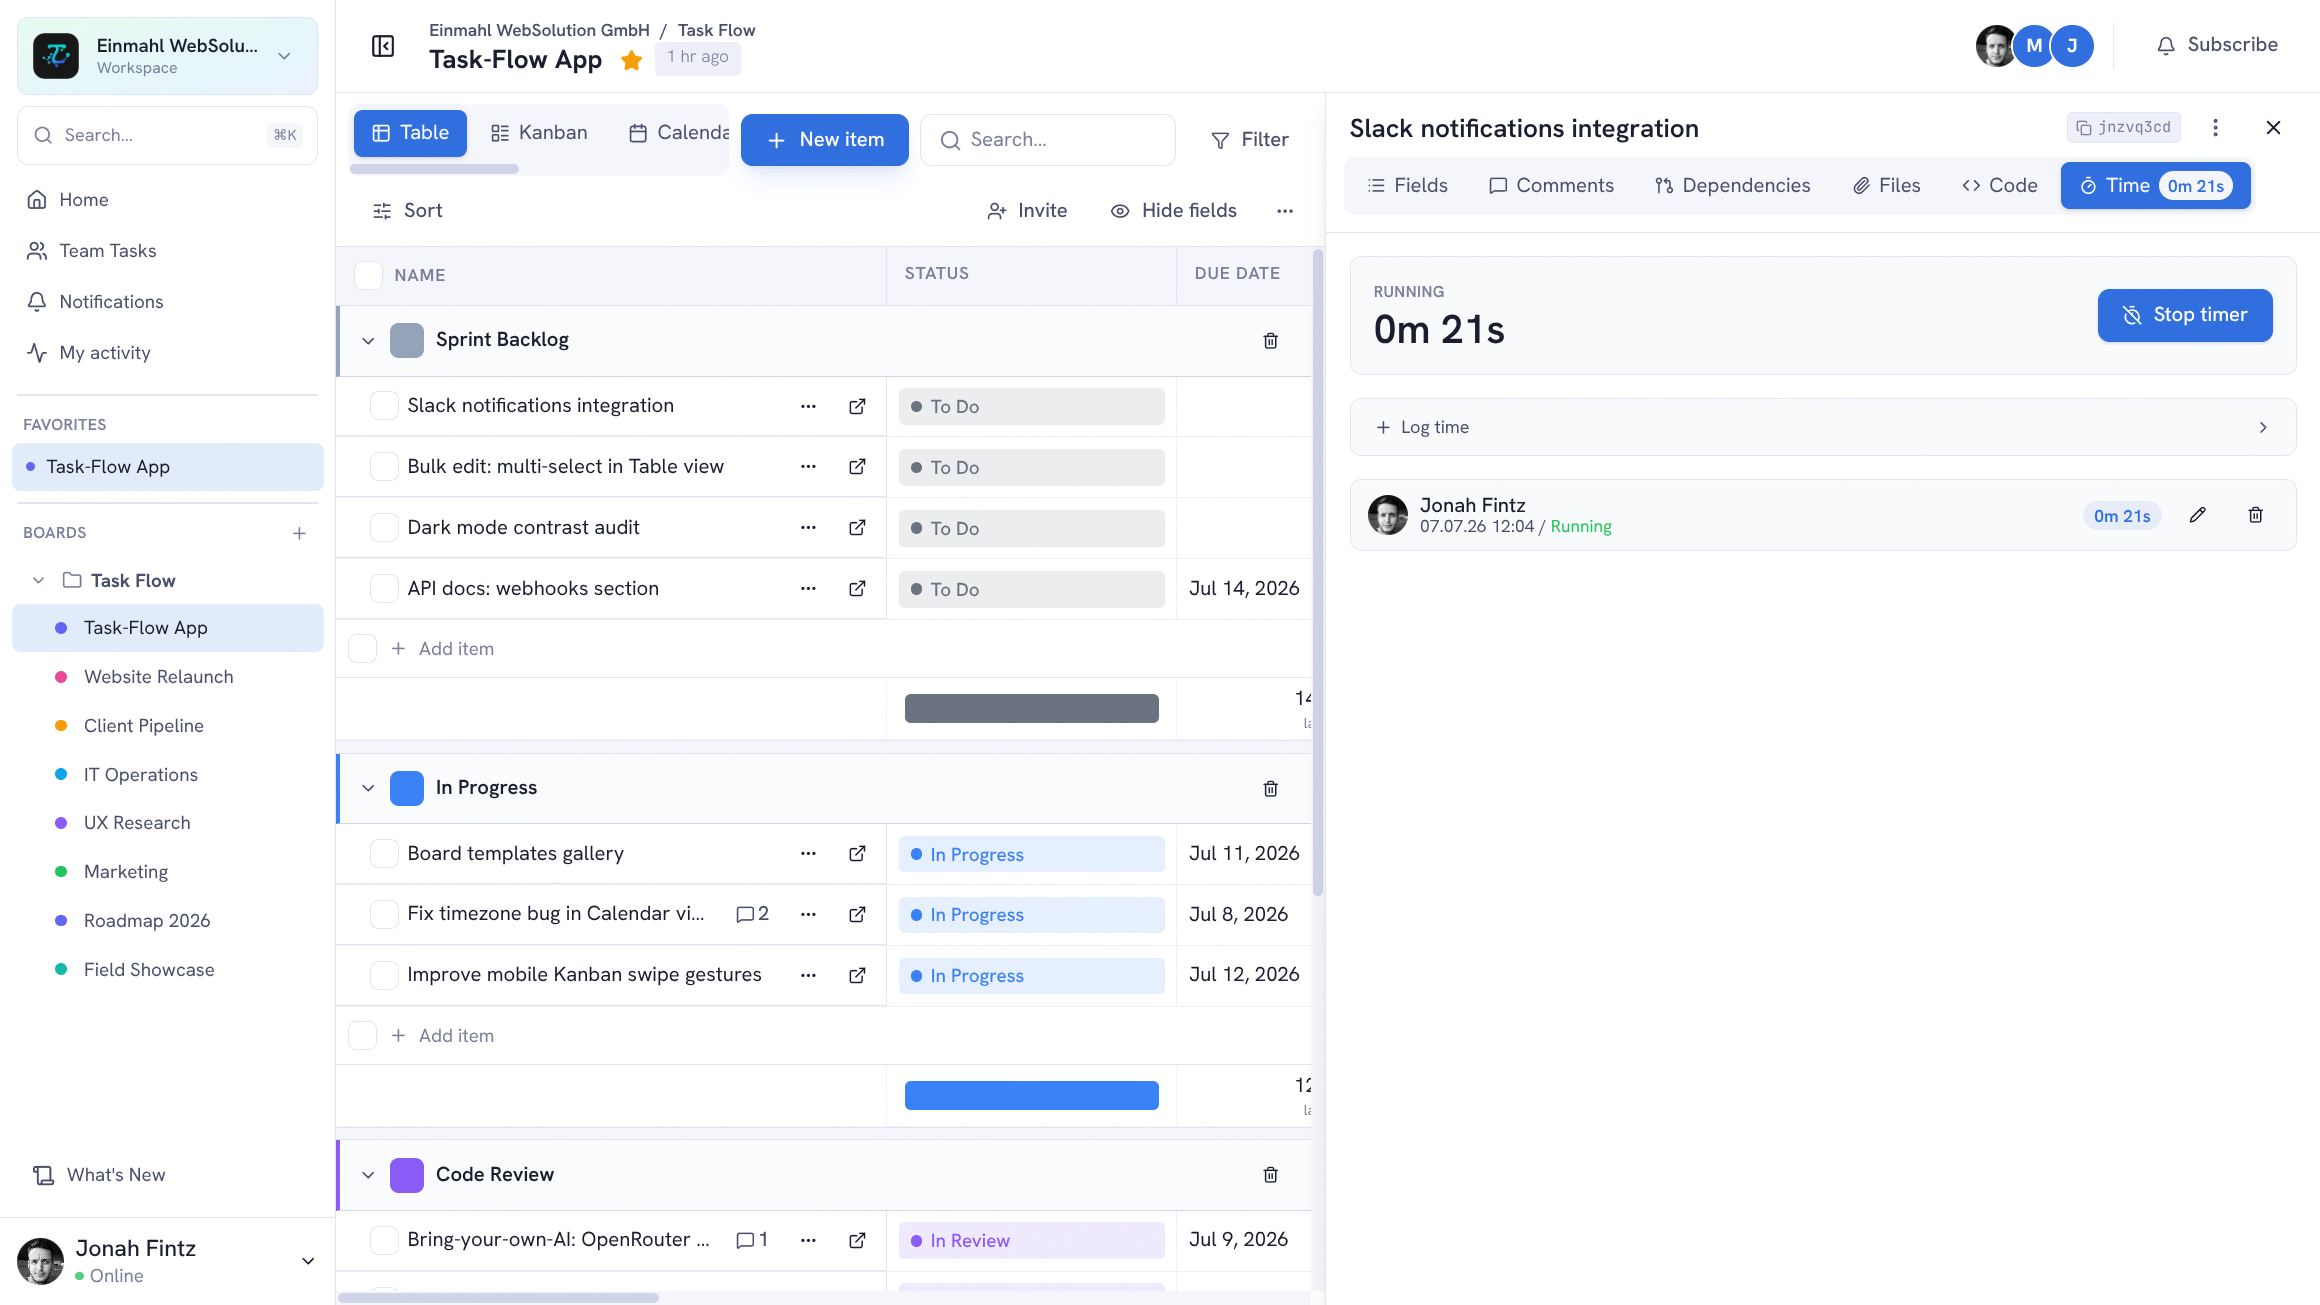This screenshot has height=1305, width=2320.
Task: Open more options for Dark mode contrast audit
Action: click(x=808, y=528)
